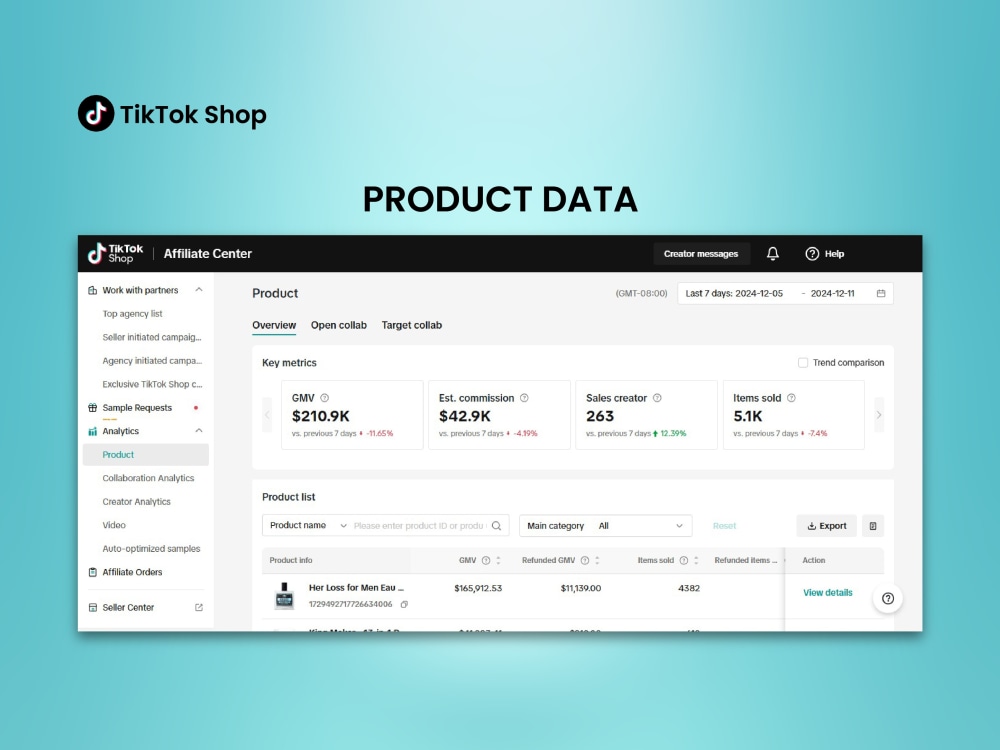Show next key metrics with right arrow

878,415
